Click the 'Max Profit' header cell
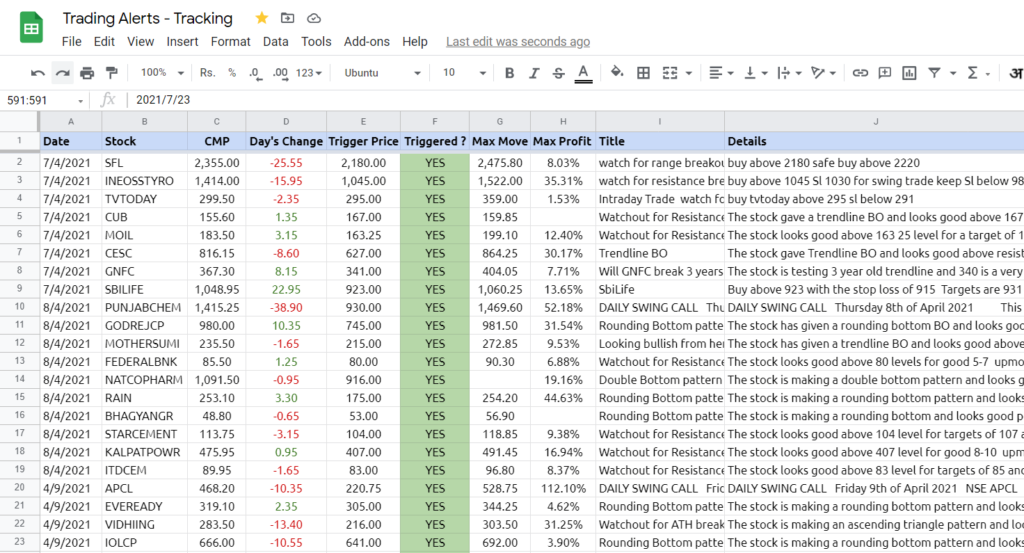 pos(562,141)
